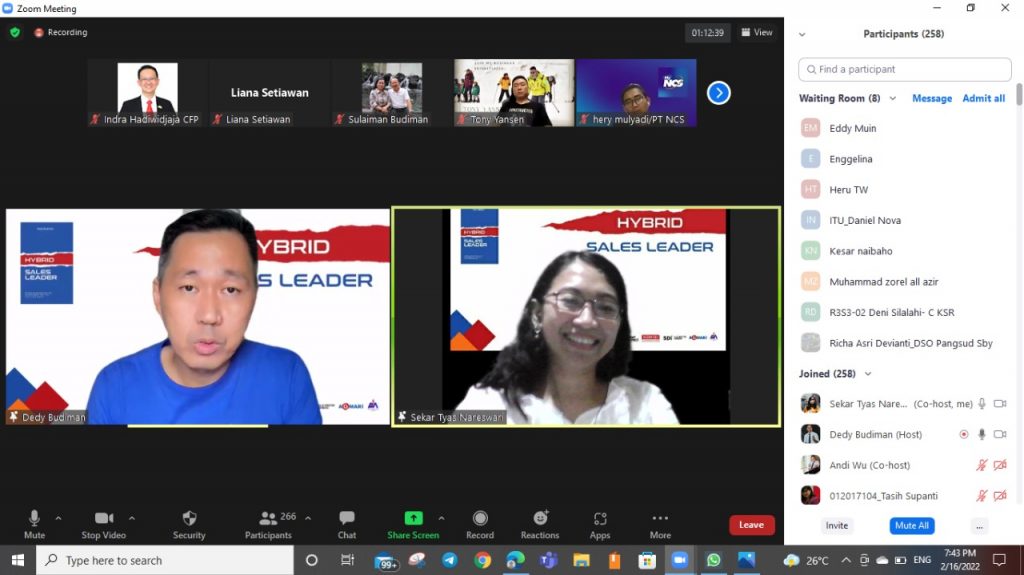This screenshot has height=575, width=1024.
Task: Click the Find a participant search field
Action: coord(904,70)
